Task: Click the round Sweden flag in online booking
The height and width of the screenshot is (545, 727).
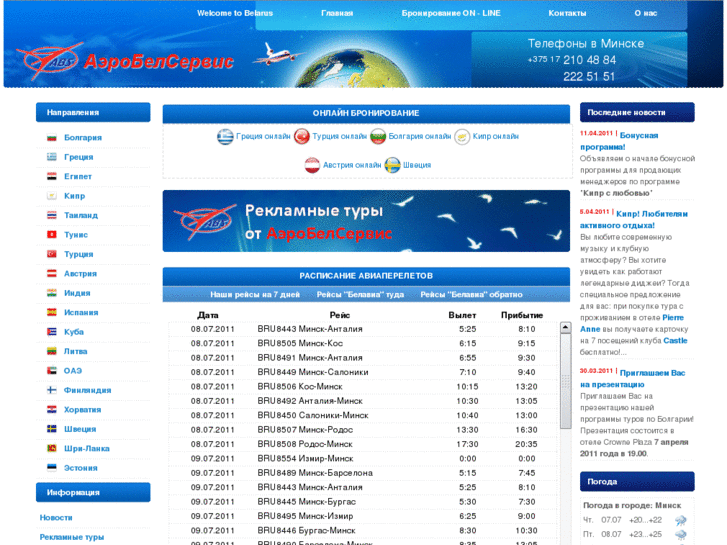Action: (x=393, y=166)
